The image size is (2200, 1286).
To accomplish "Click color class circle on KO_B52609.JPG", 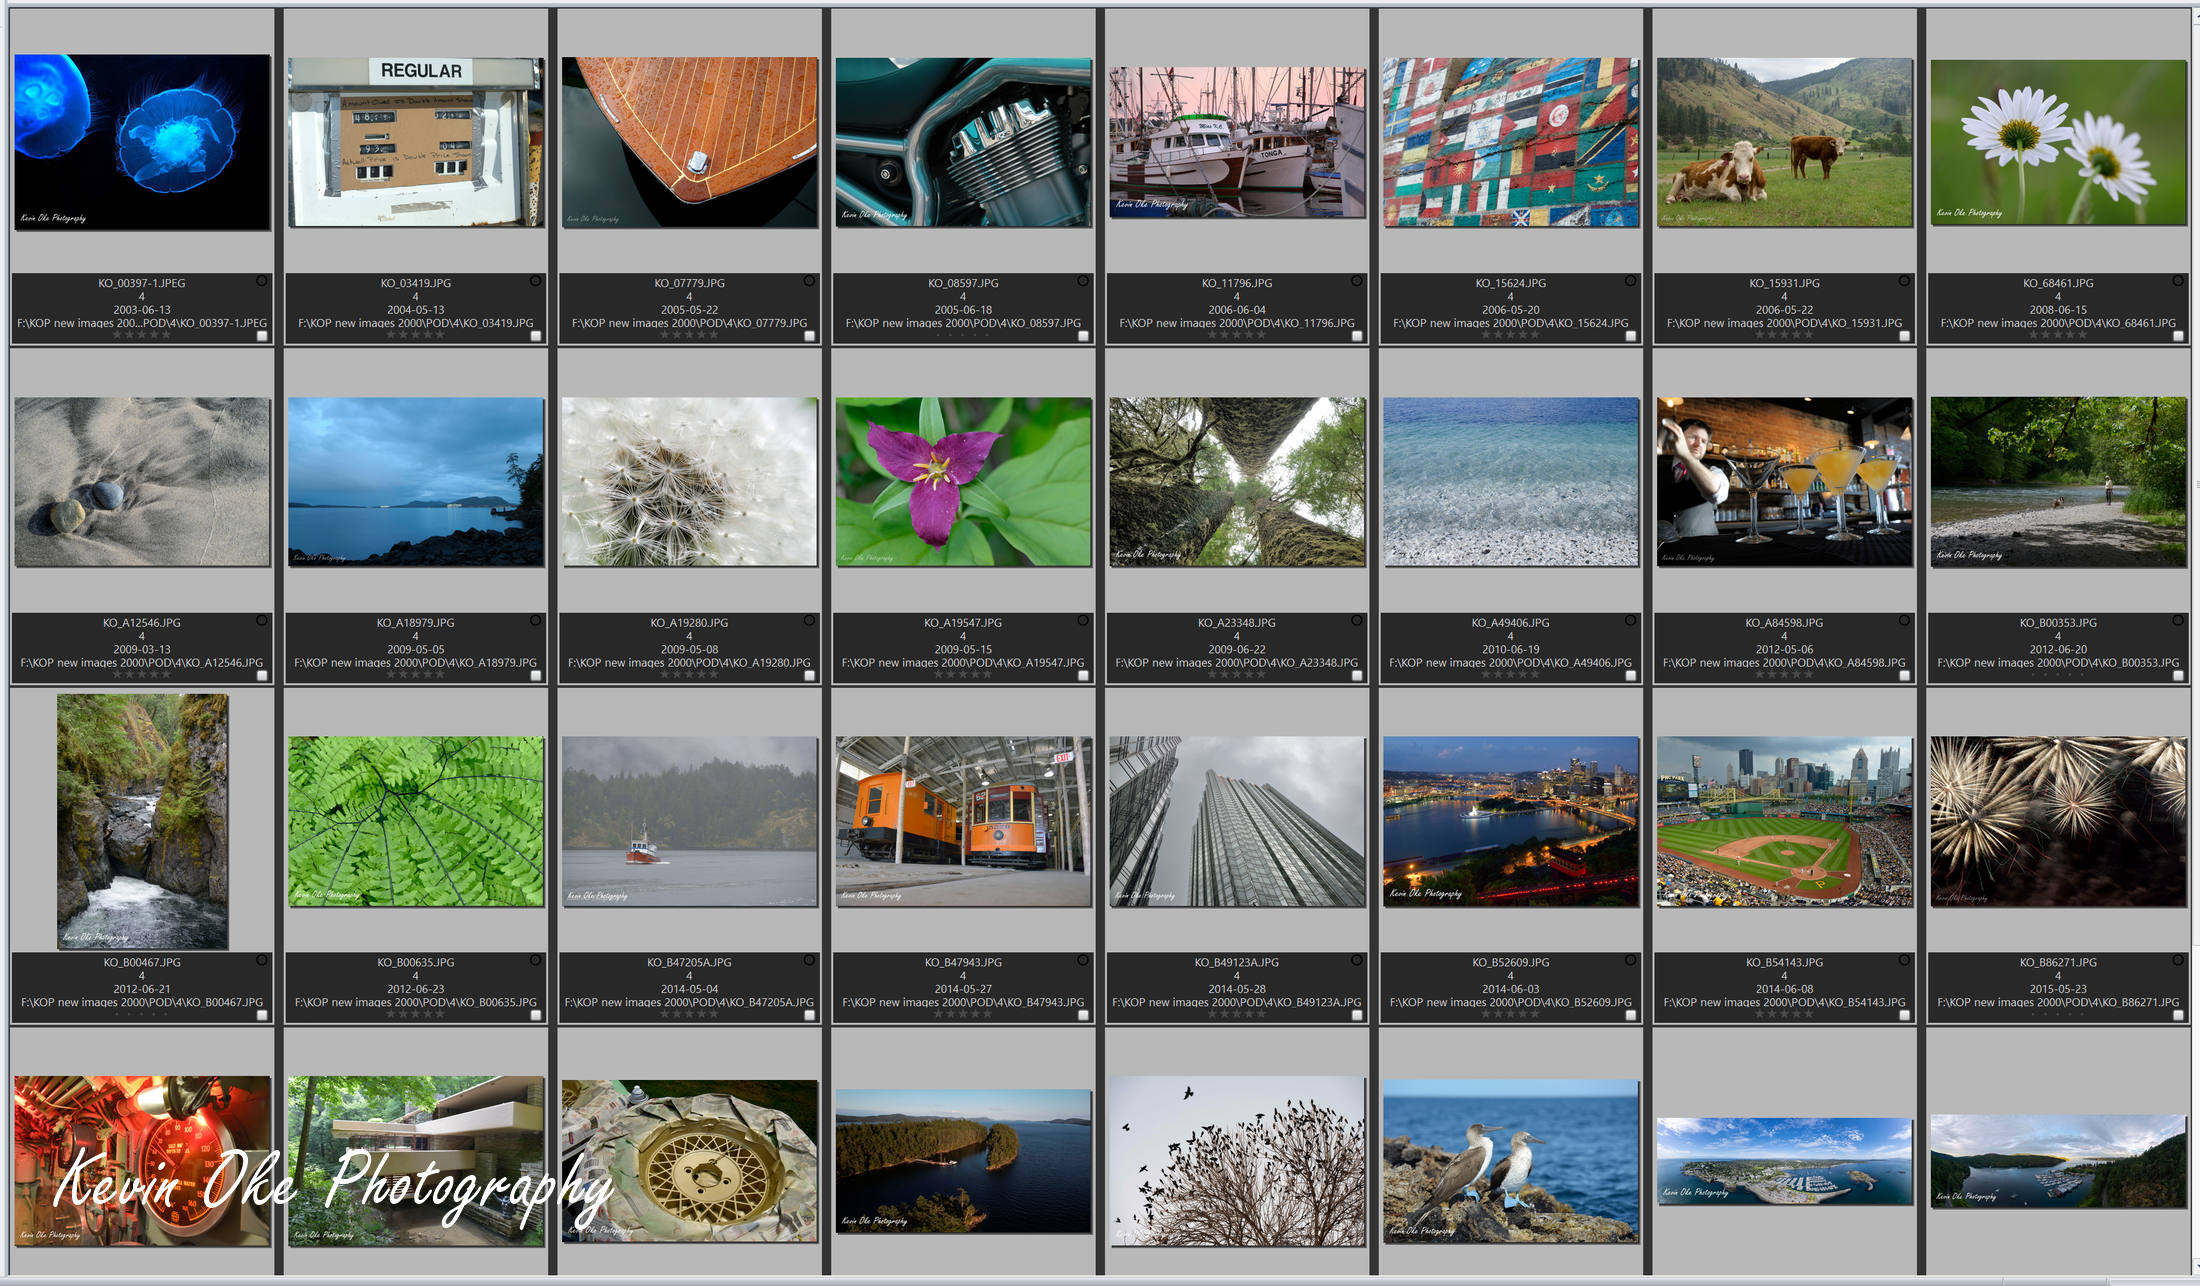I will pos(1630,960).
